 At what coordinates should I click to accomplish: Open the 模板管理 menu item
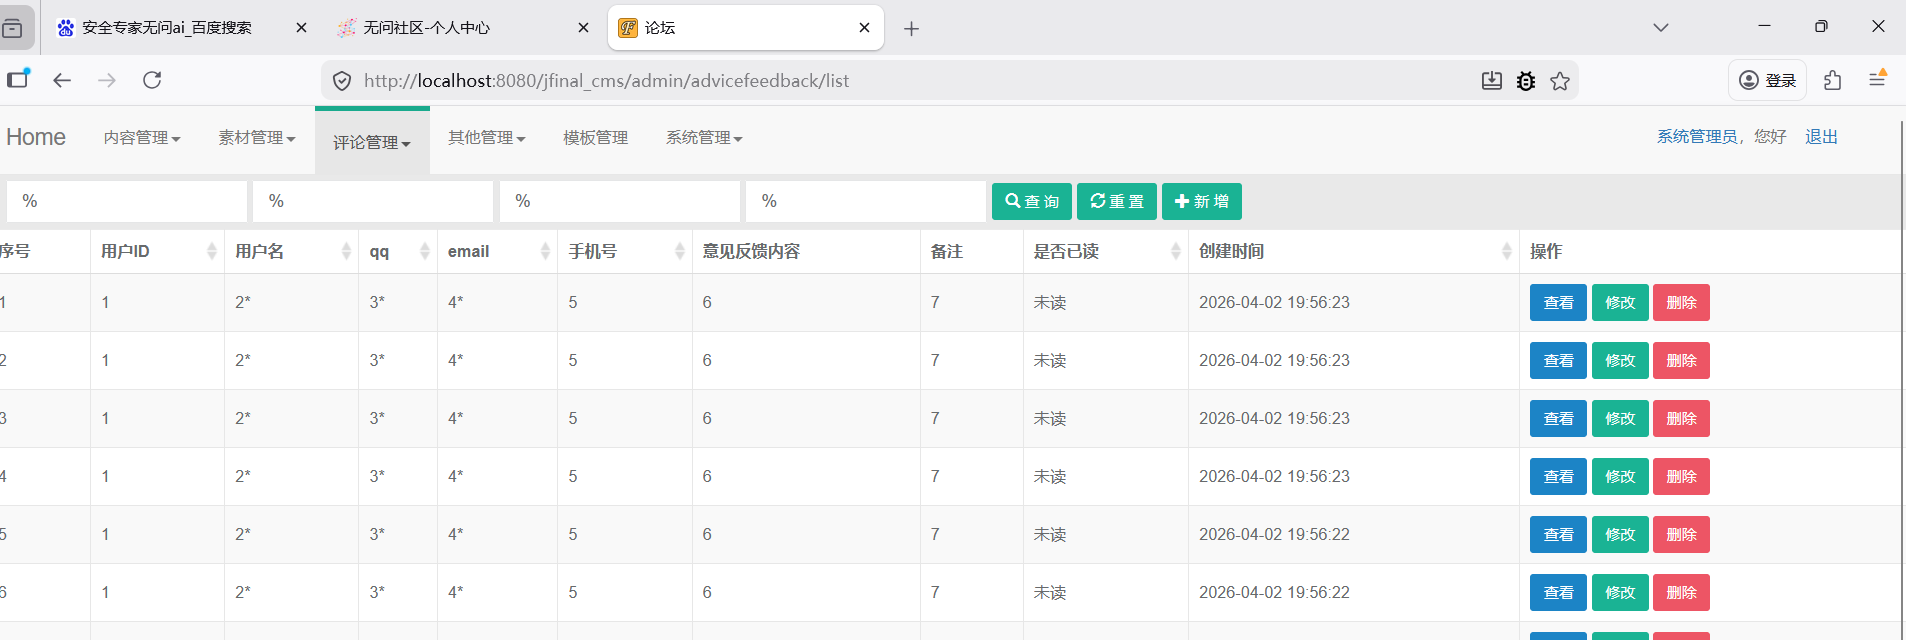[595, 138]
